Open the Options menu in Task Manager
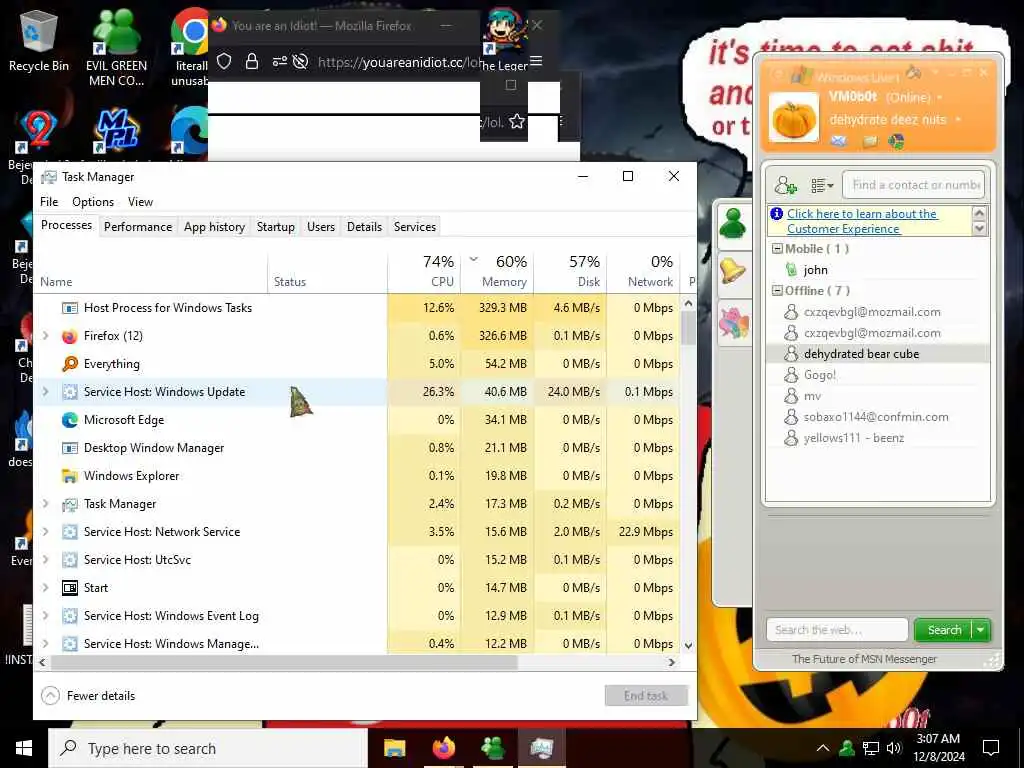 (93, 202)
